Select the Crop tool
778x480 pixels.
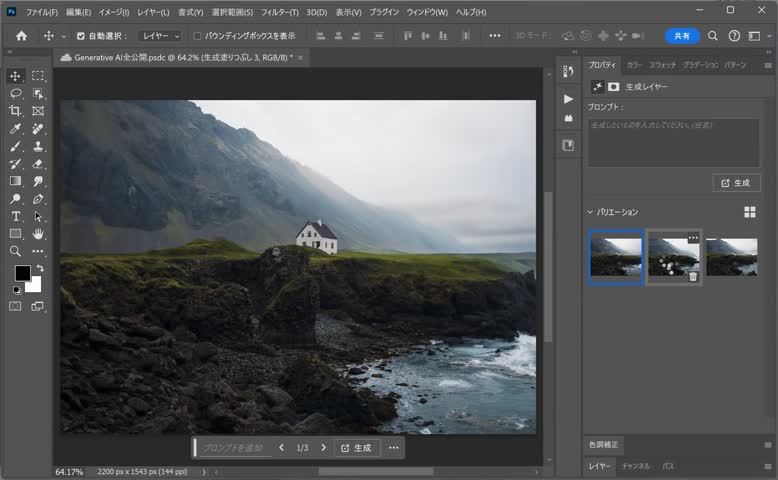pyautogui.click(x=15, y=111)
